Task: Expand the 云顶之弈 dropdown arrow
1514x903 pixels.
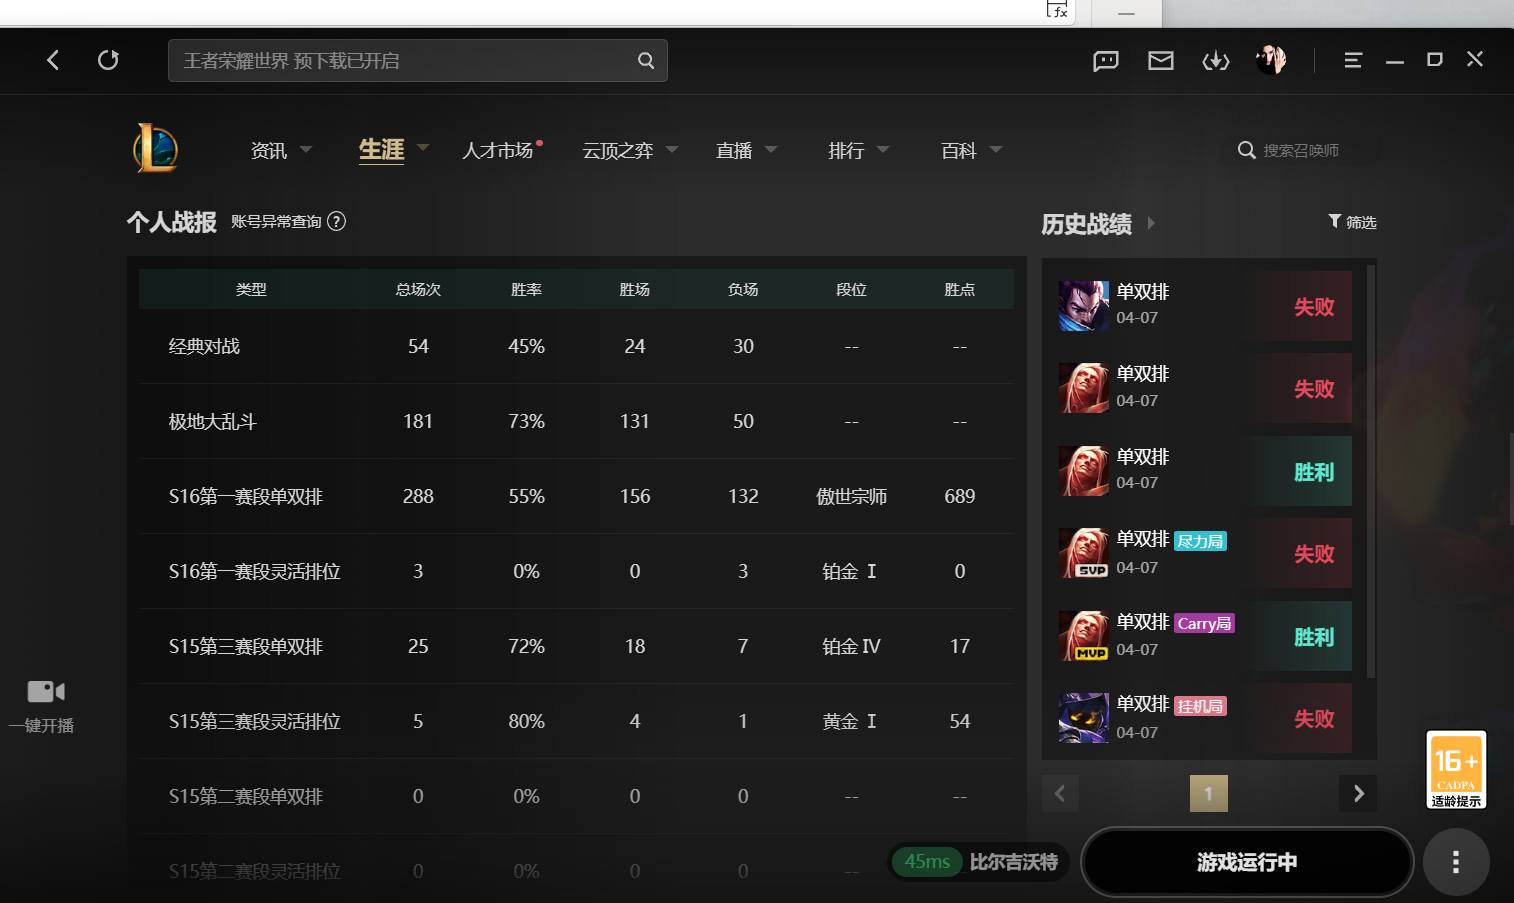Action: tap(671, 149)
